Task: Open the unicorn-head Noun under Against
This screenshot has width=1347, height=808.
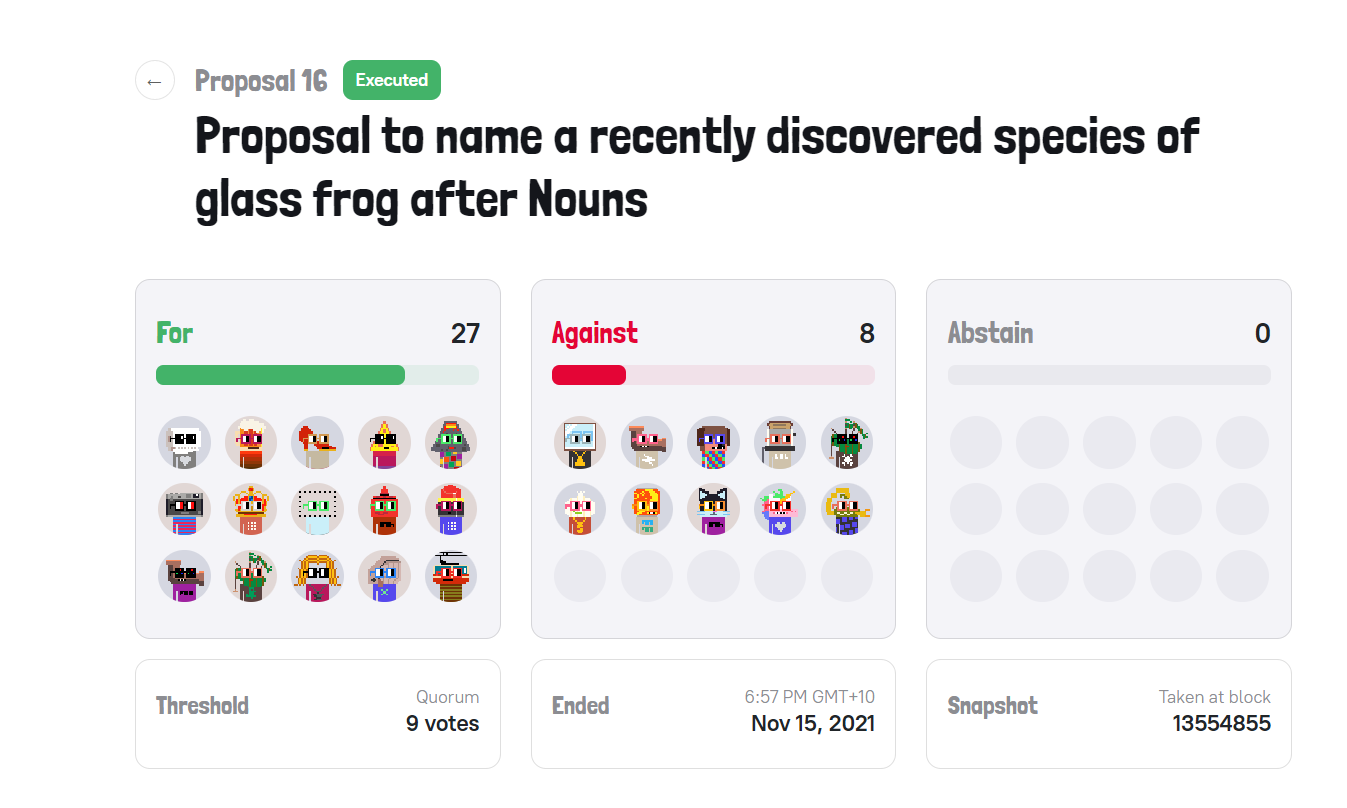Action: pyautogui.click(x=779, y=509)
